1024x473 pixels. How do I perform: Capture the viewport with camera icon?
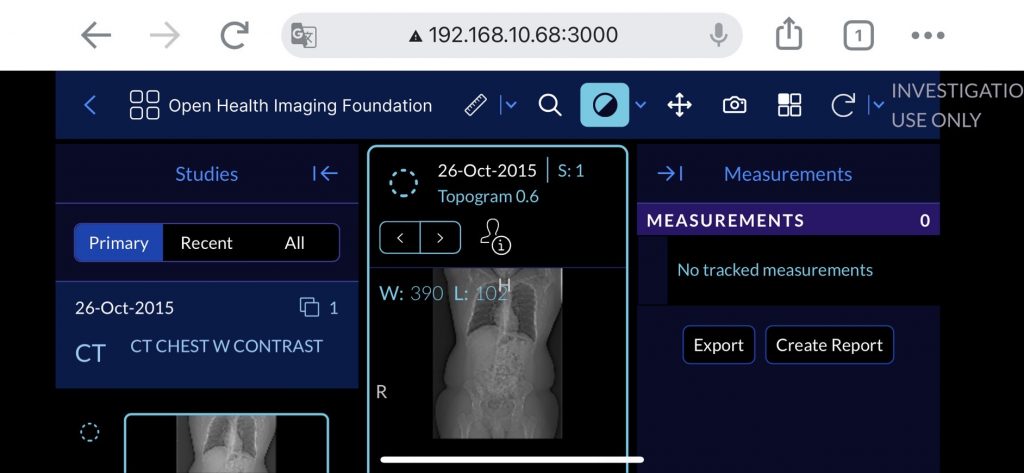(x=735, y=105)
